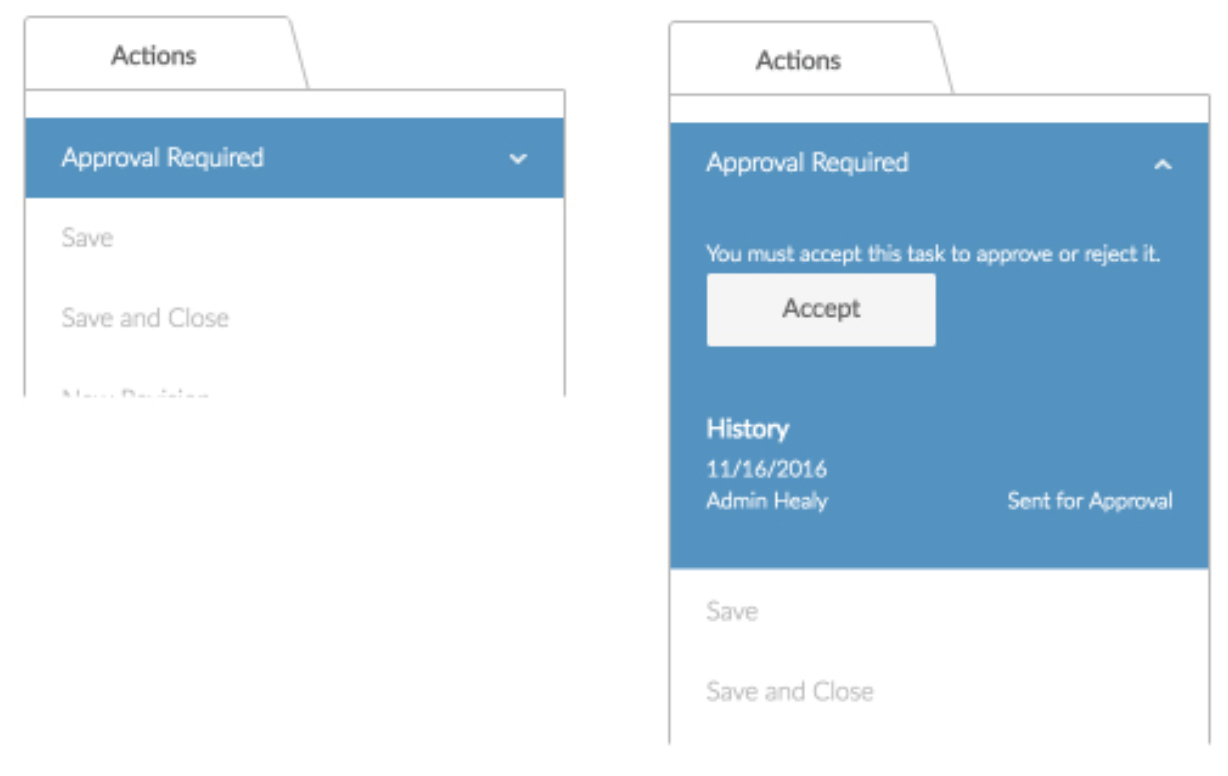Click blank blue area beside the Accept button
This screenshot has width=1228, height=776.
click(x=1060, y=310)
